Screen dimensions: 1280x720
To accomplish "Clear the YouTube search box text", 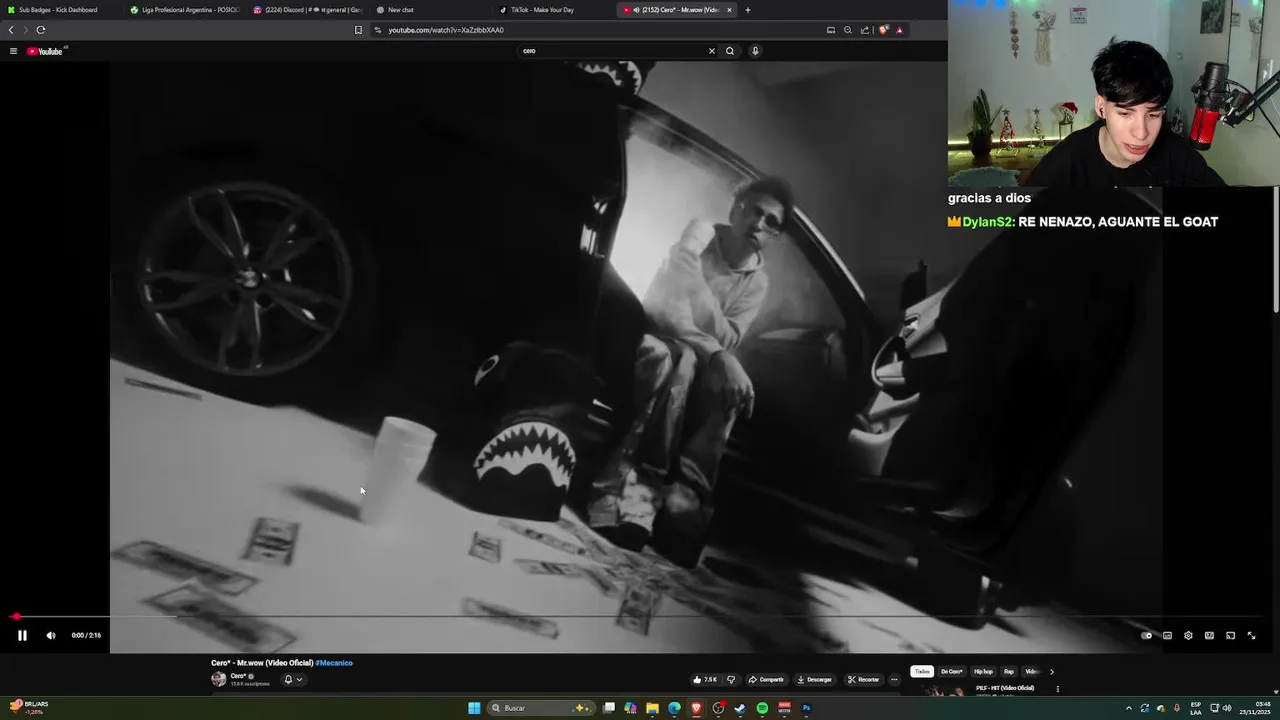I will coord(712,51).
